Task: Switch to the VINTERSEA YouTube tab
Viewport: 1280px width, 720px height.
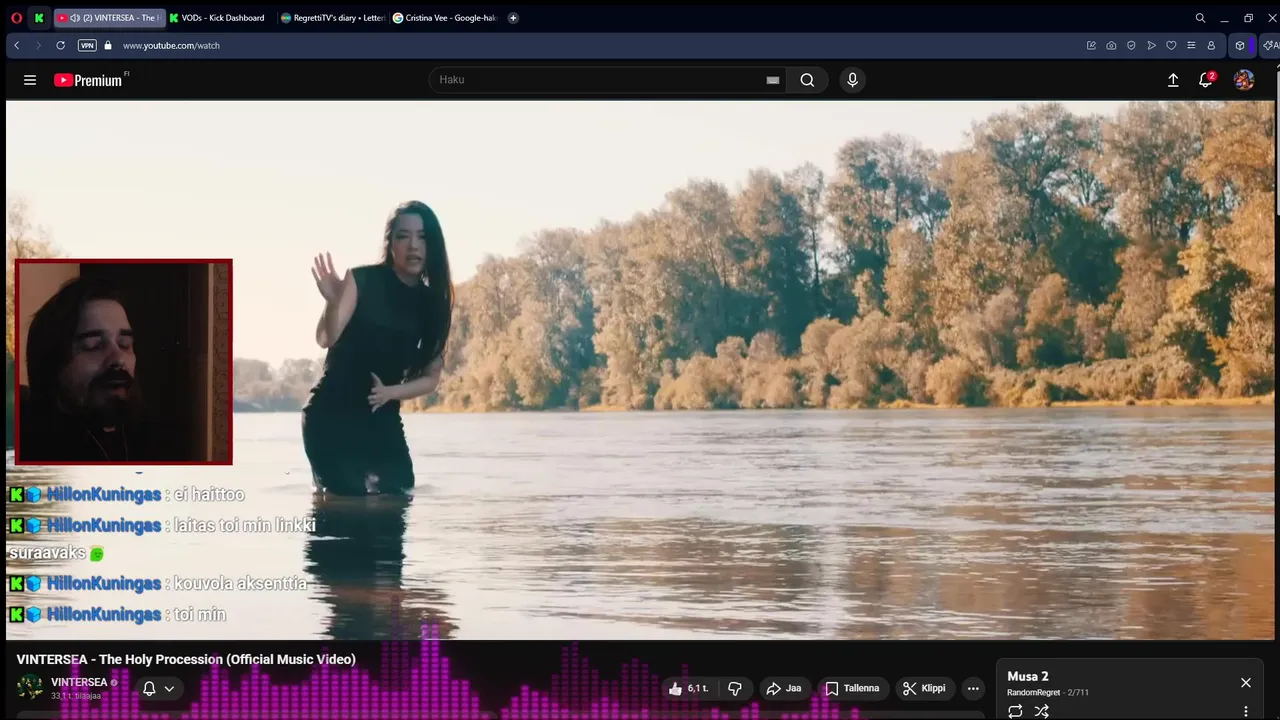Action: coord(109,18)
